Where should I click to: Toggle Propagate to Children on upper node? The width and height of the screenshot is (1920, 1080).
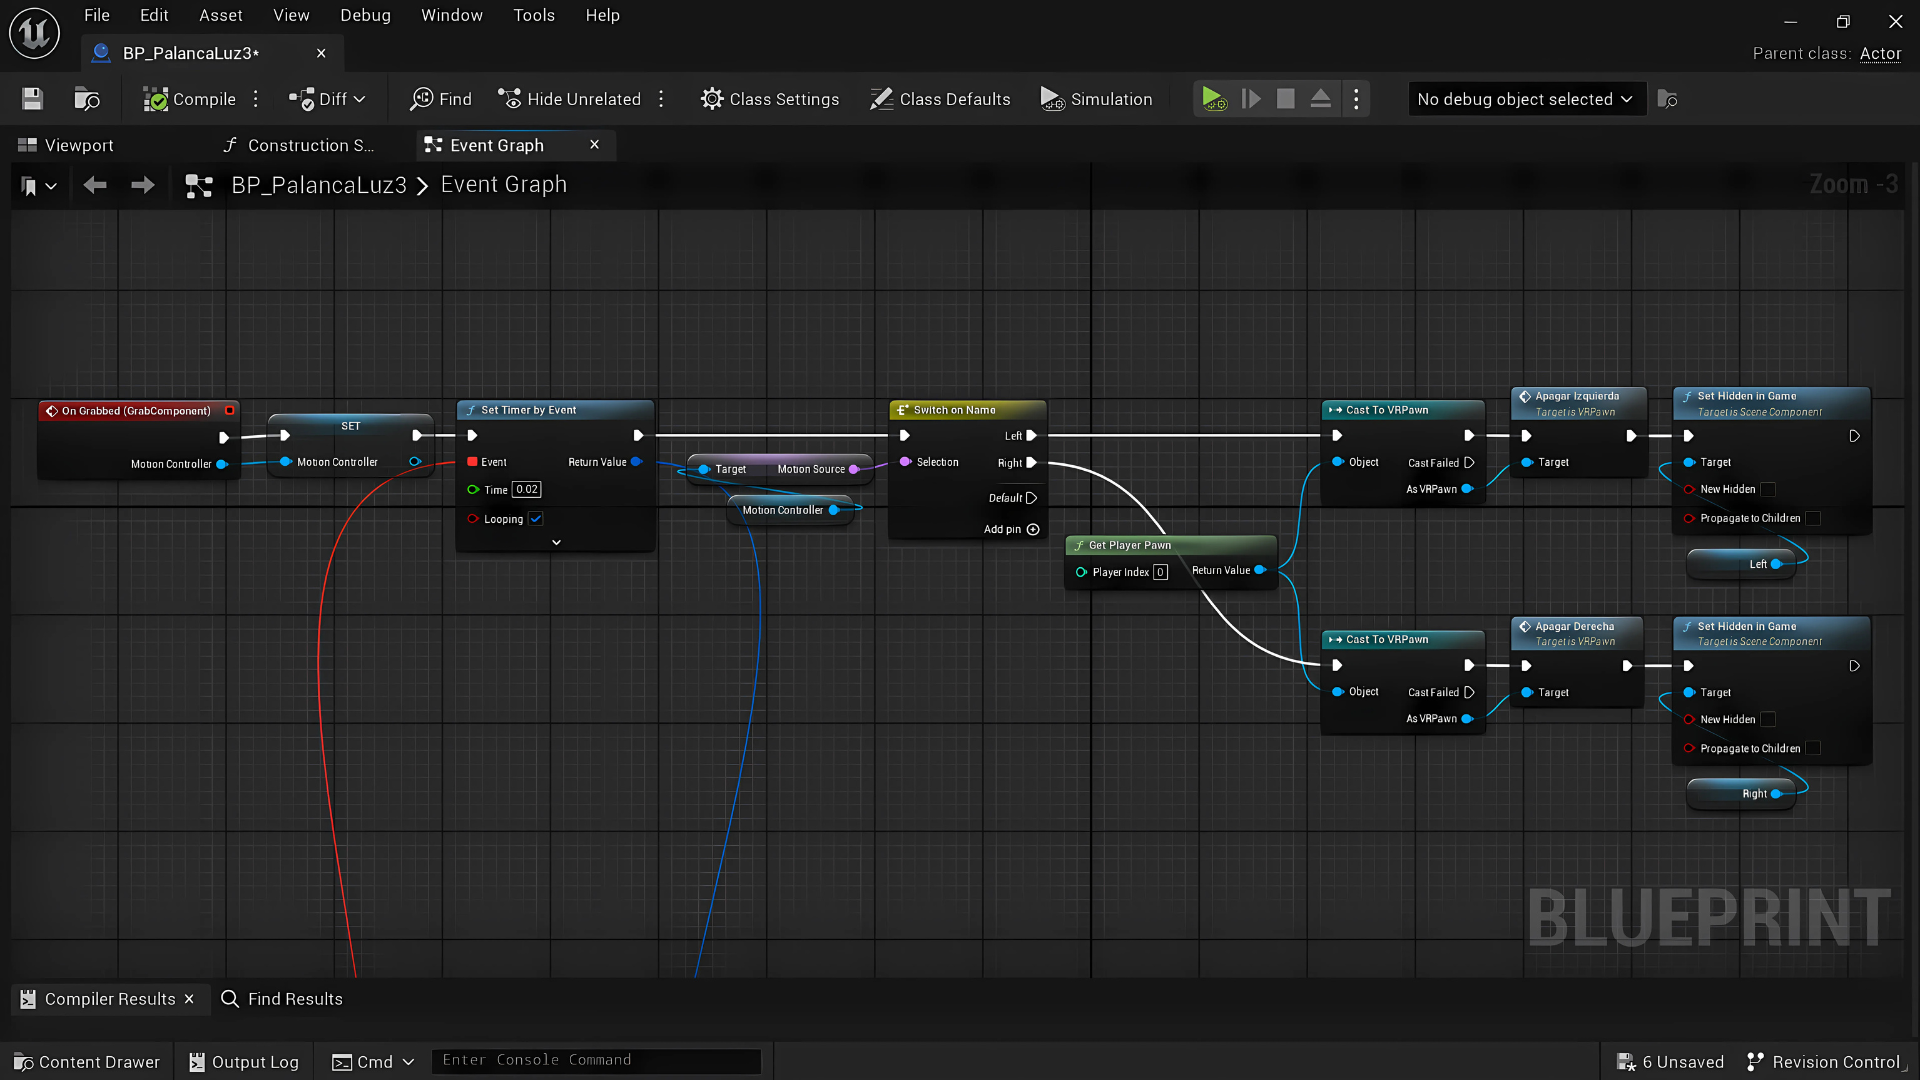coord(1813,518)
